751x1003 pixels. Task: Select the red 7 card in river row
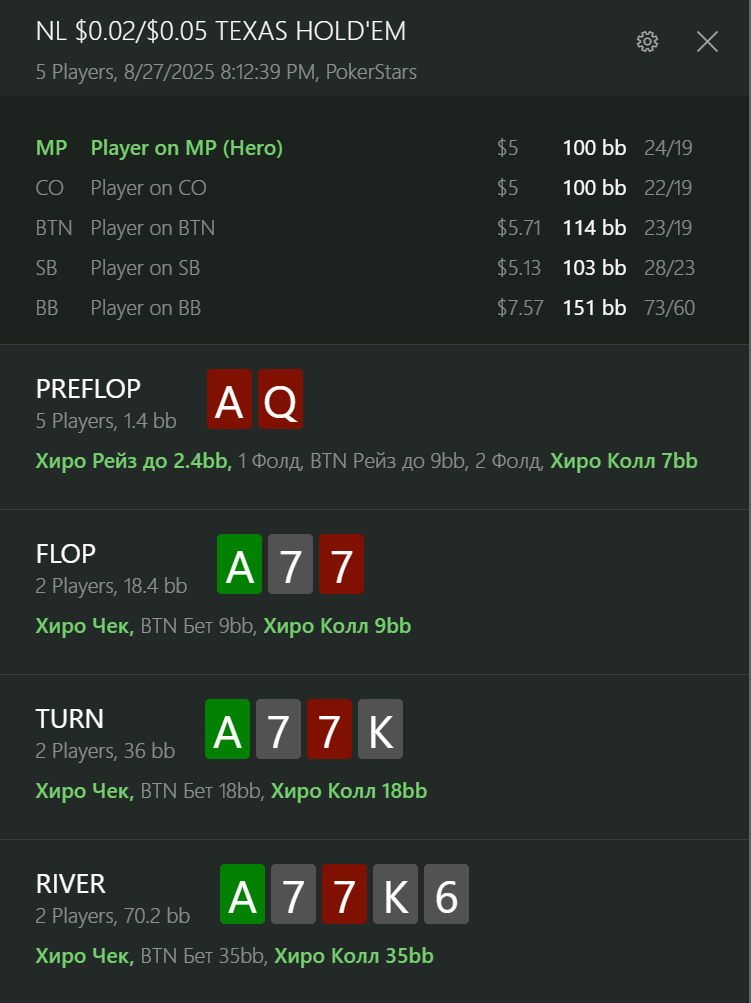click(344, 894)
